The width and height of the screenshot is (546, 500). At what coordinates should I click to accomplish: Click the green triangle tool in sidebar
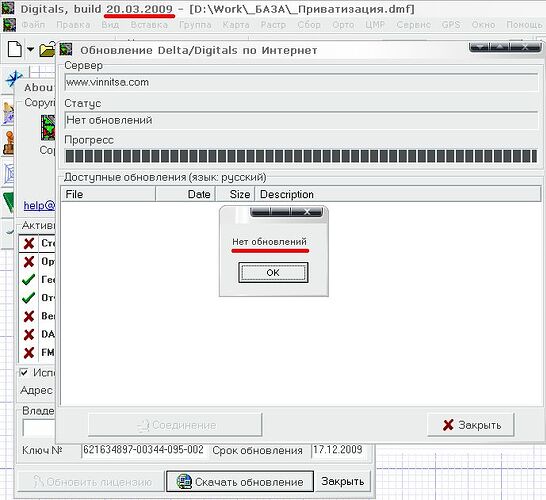(x=9, y=202)
